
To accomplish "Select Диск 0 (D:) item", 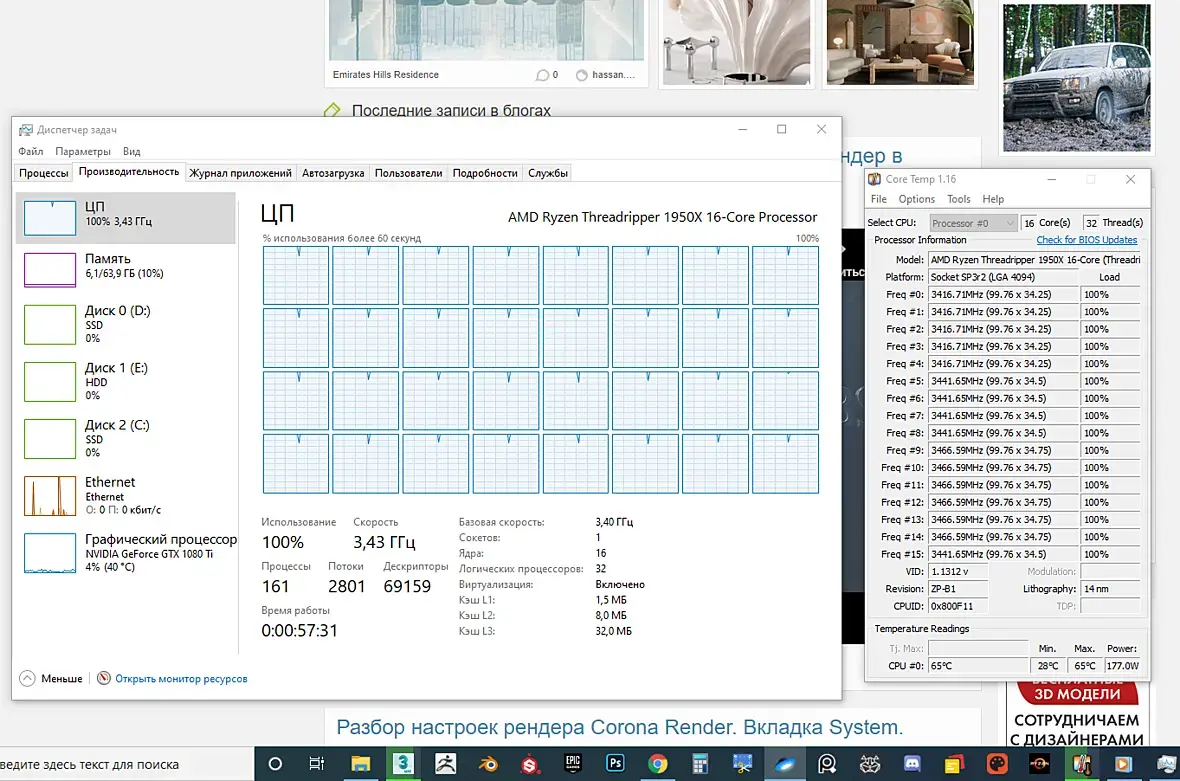I will (126, 324).
